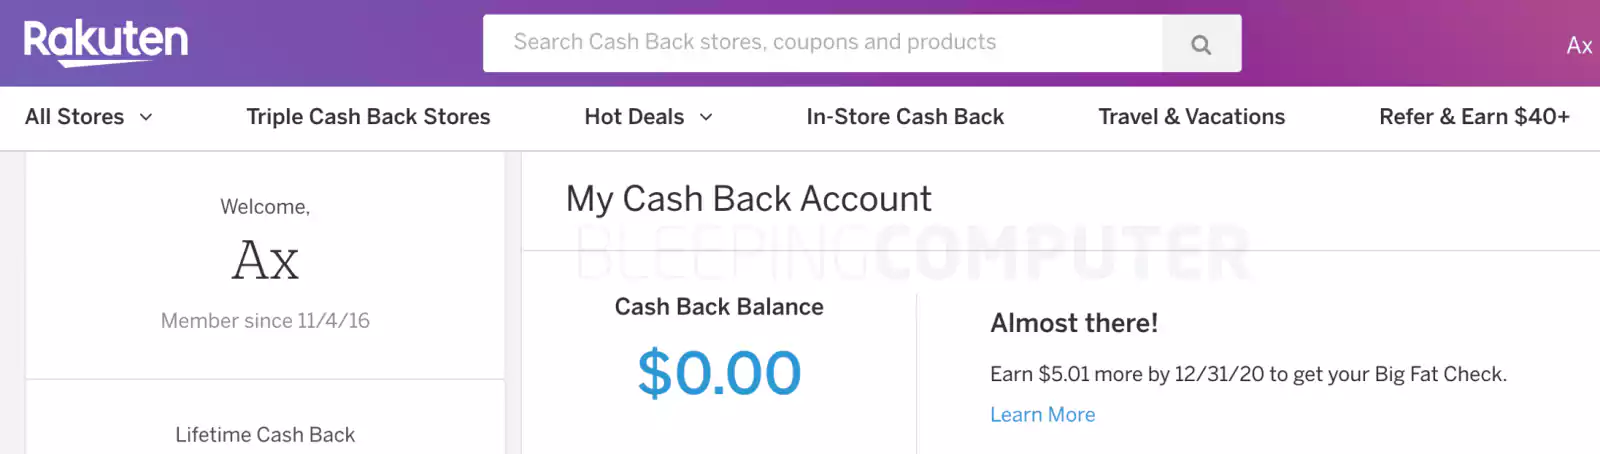This screenshot has height=454, width=1600.
Task: Focus the Cash Back stores search field
Action: click(x=822, y=43)
